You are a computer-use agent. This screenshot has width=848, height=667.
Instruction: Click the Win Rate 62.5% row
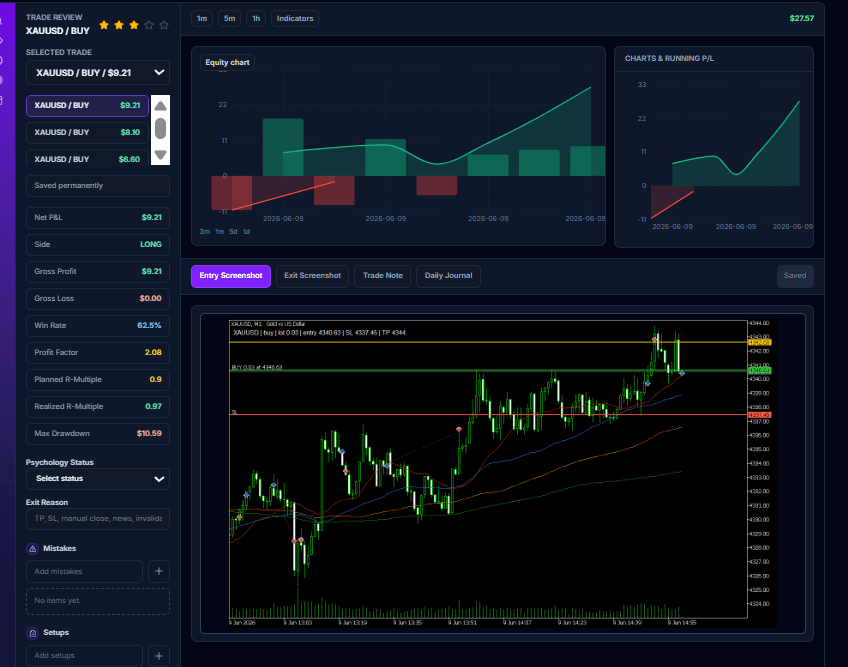(98, 326)
